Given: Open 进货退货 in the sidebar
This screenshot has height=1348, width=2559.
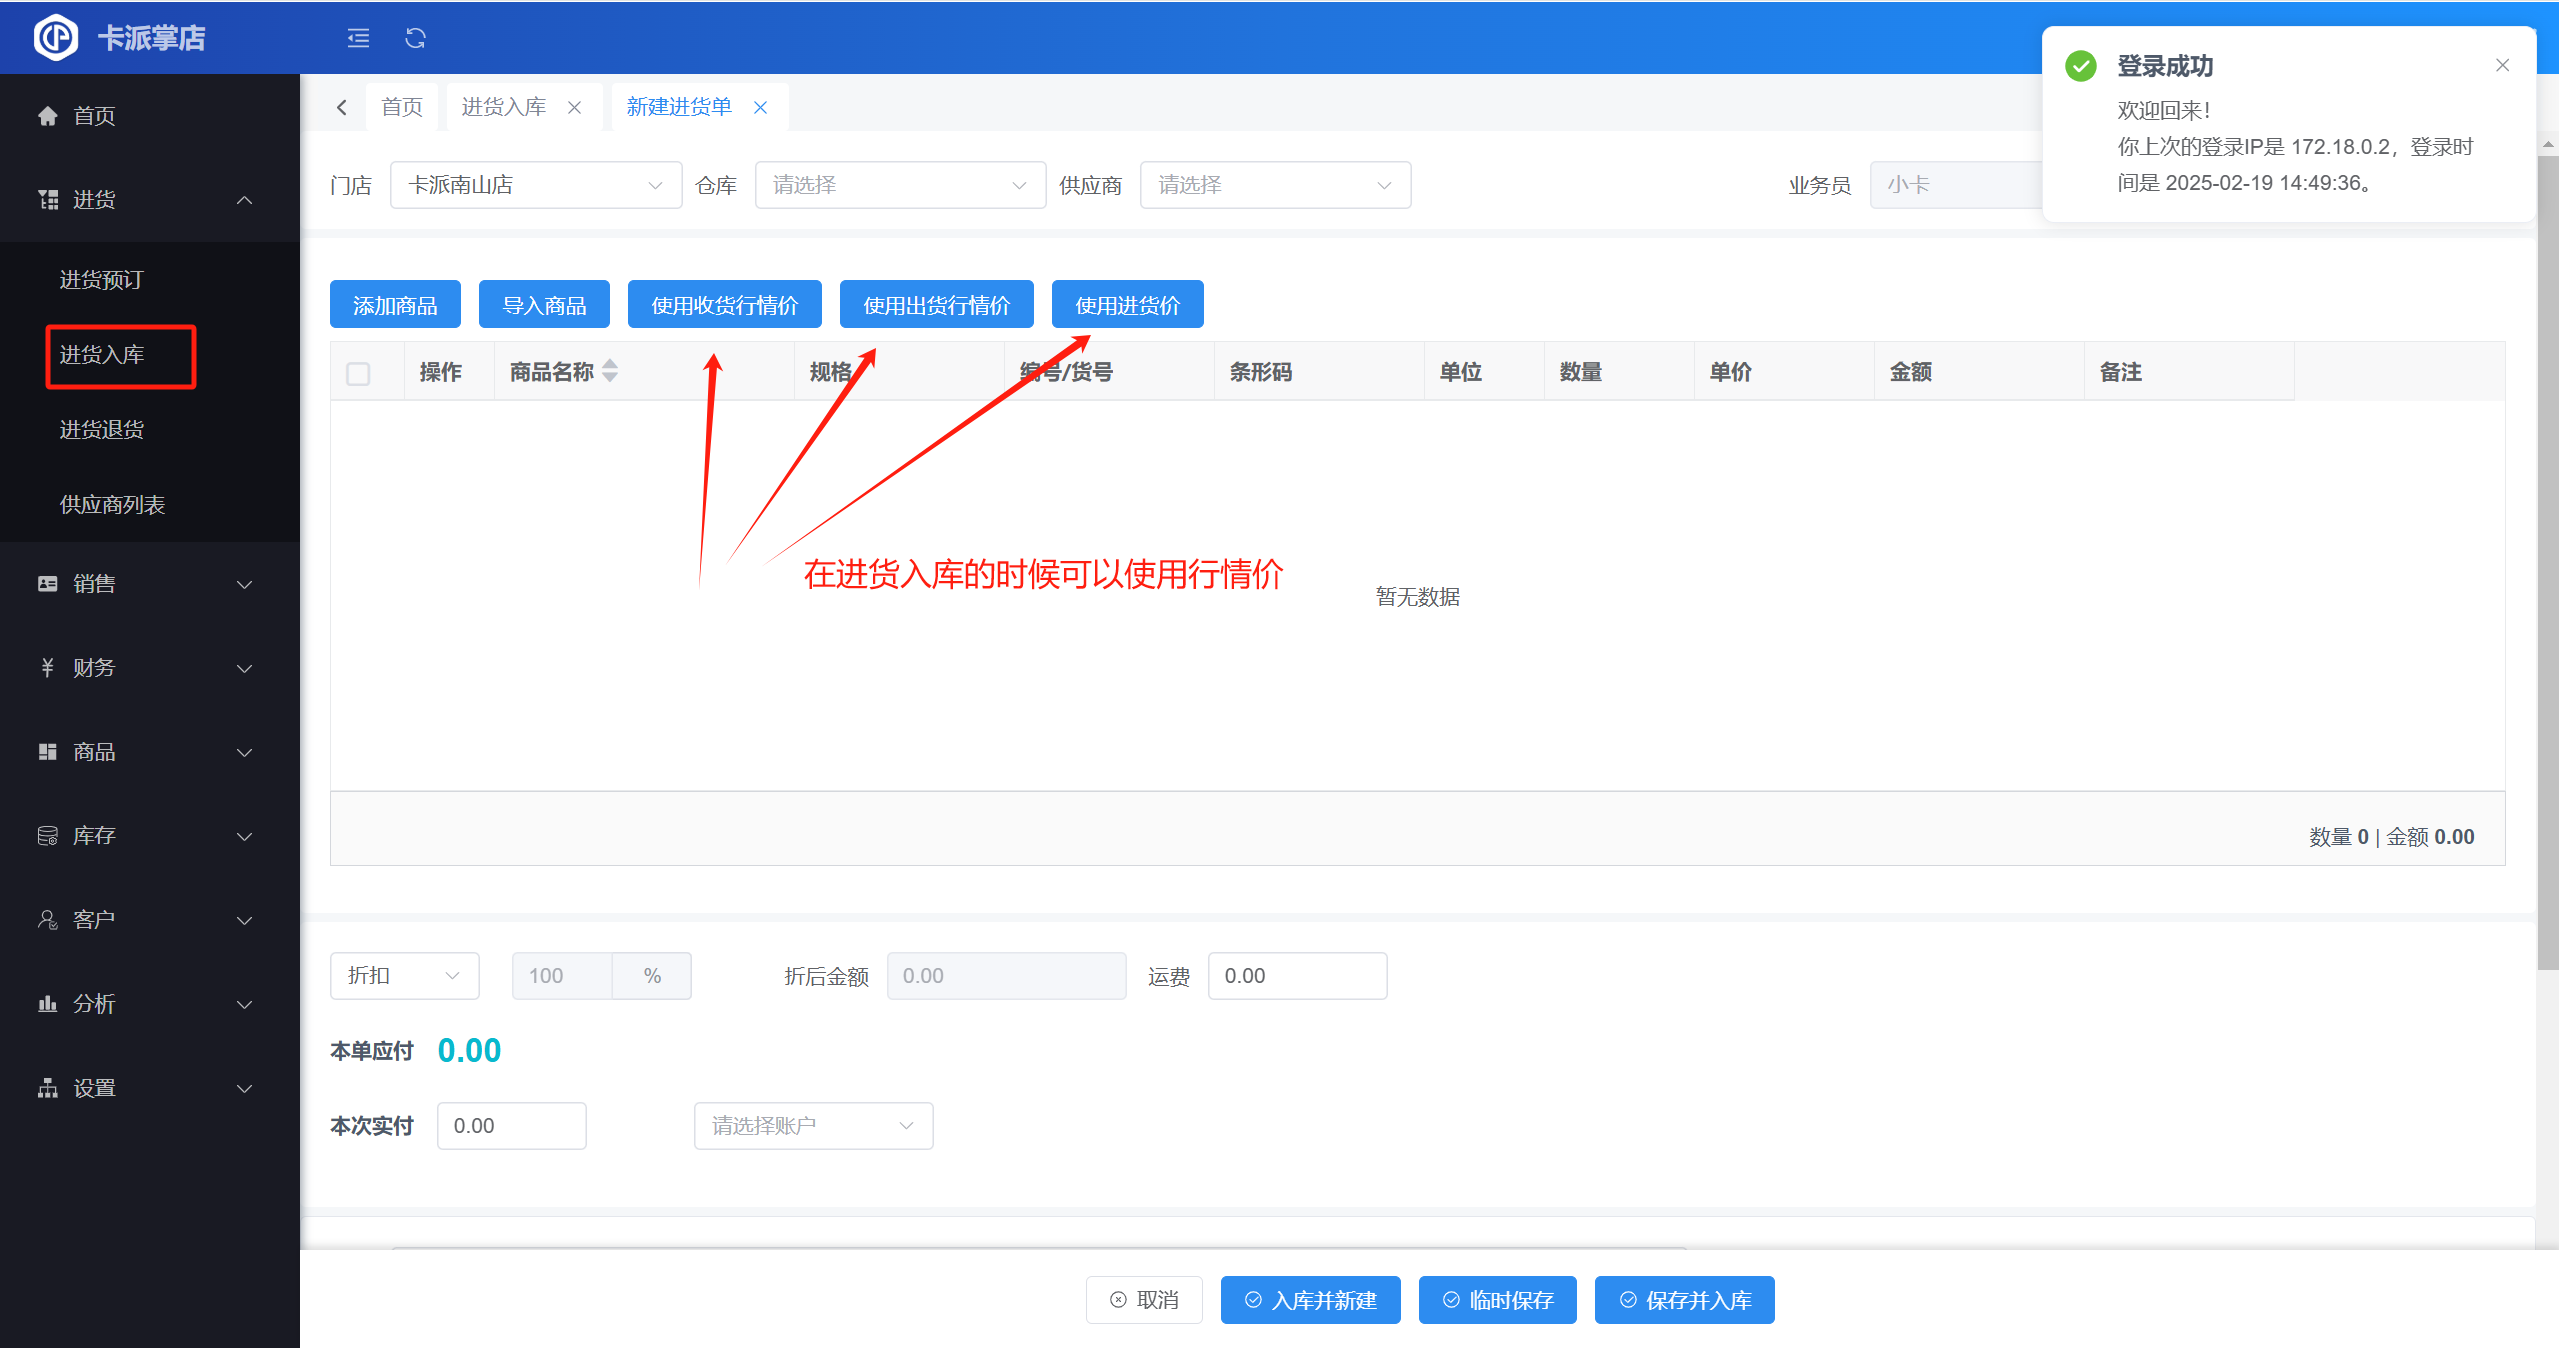Looking at the screenshot, I should (102, 430).
